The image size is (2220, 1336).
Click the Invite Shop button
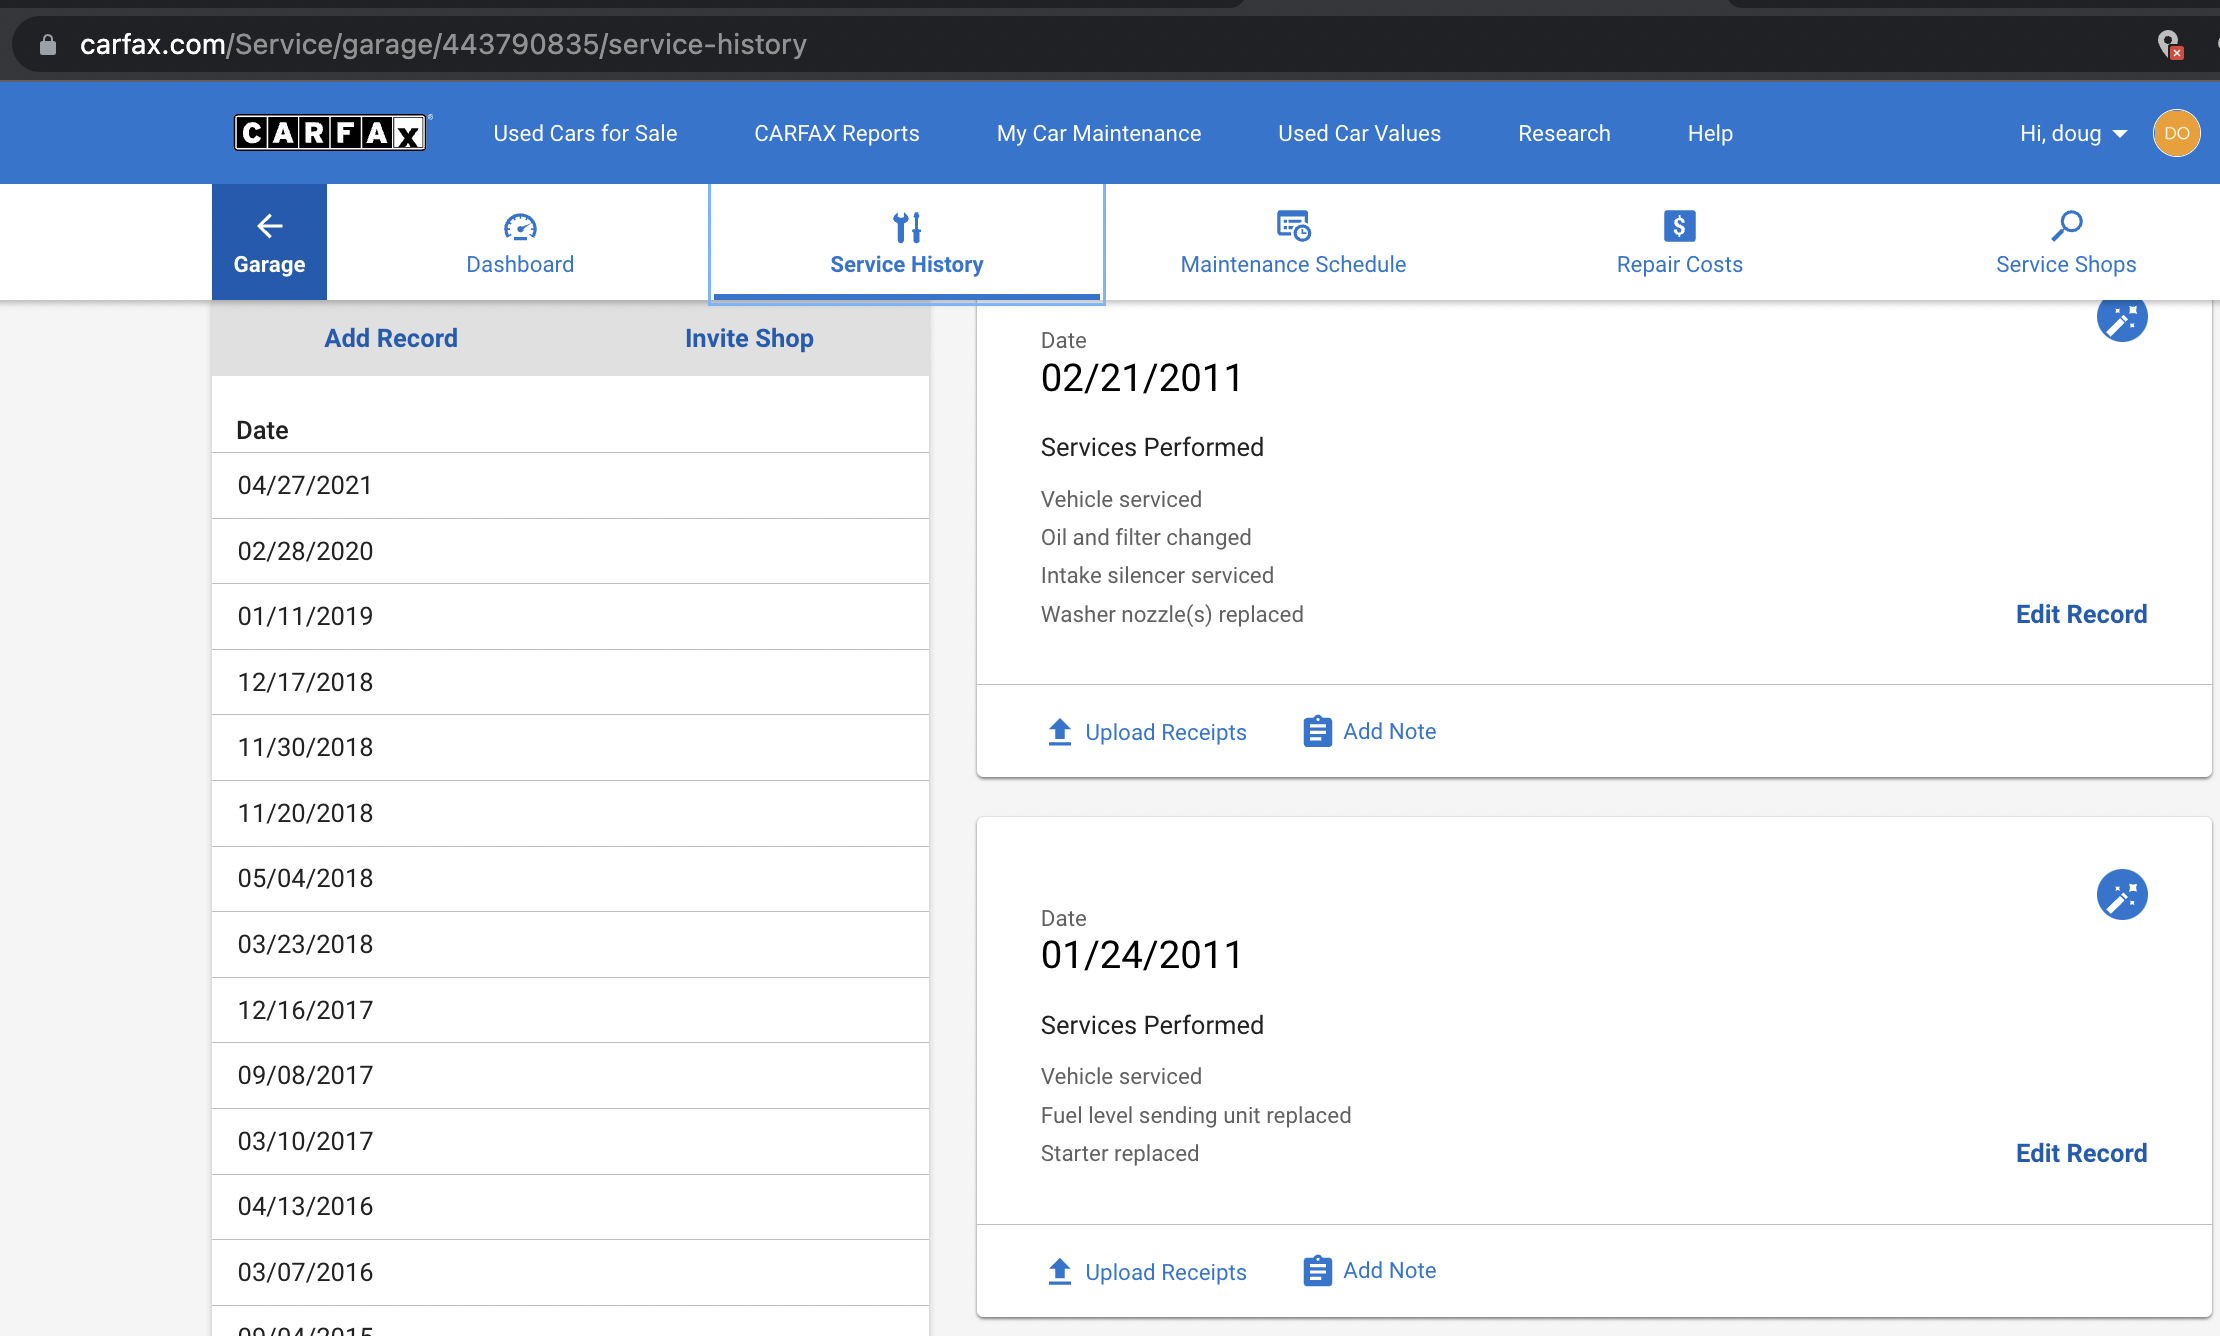(x=749, y=338)
